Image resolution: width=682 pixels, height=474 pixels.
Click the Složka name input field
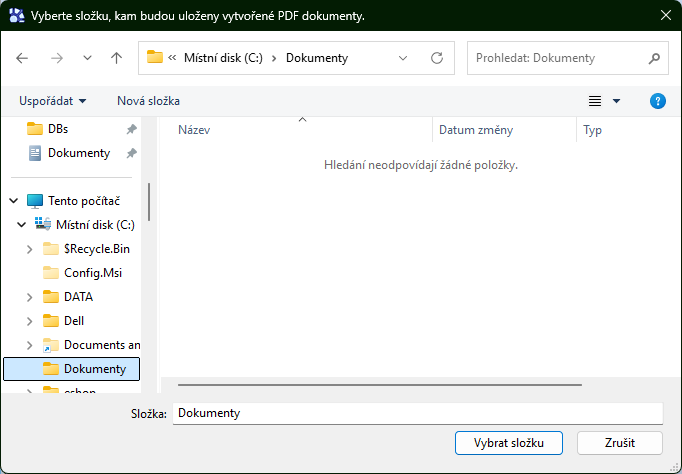tap(417, 413)
